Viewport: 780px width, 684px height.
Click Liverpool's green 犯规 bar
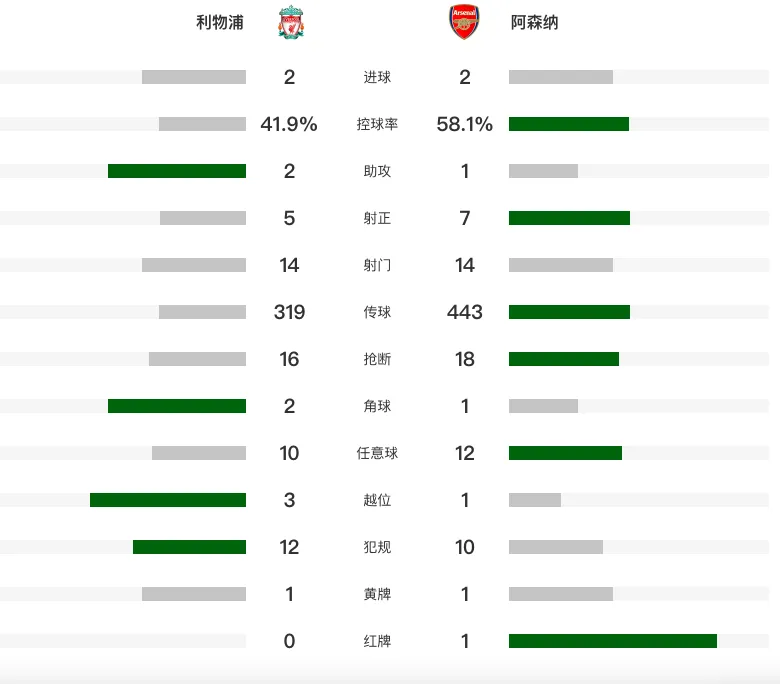point(190,547)
